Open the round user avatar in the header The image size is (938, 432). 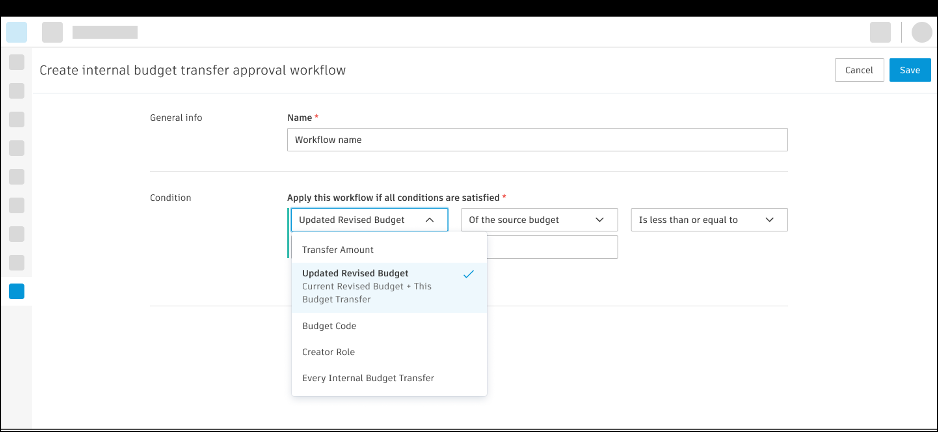922,32
